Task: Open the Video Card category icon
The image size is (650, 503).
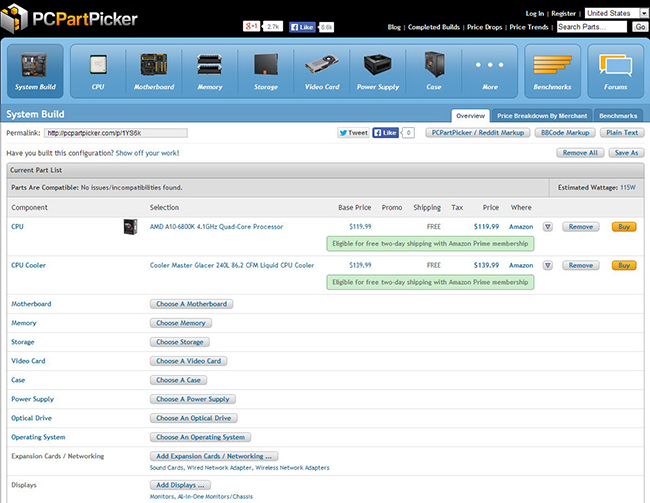Action: pos(322,71)
